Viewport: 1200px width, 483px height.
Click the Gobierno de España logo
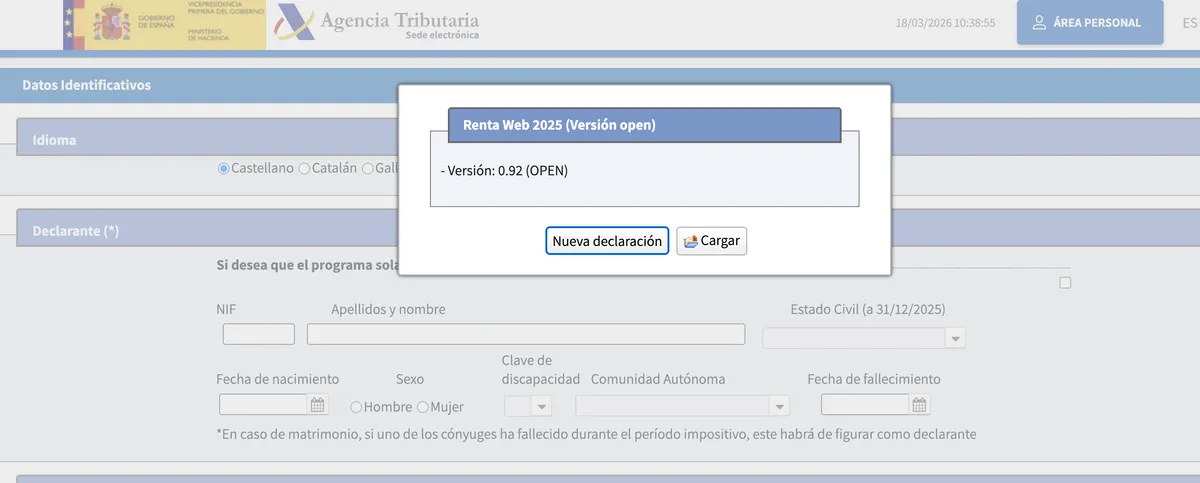[x=164, y=24]
